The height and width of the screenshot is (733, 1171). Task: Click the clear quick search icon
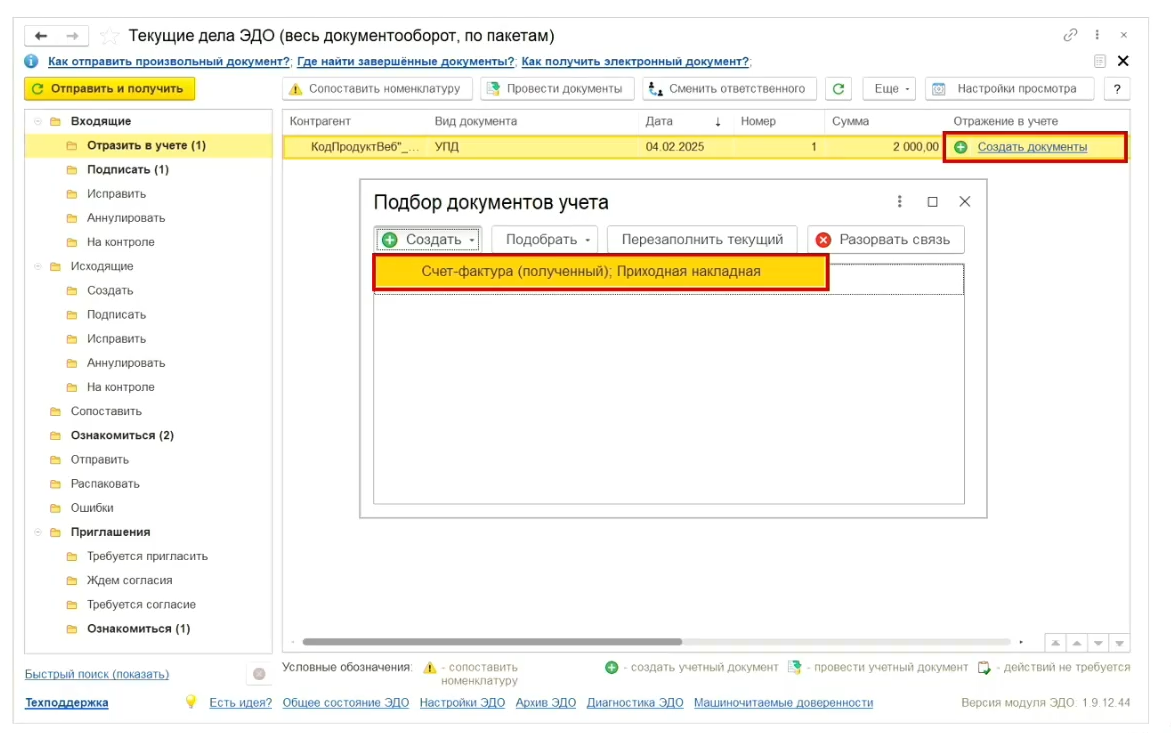259,674
